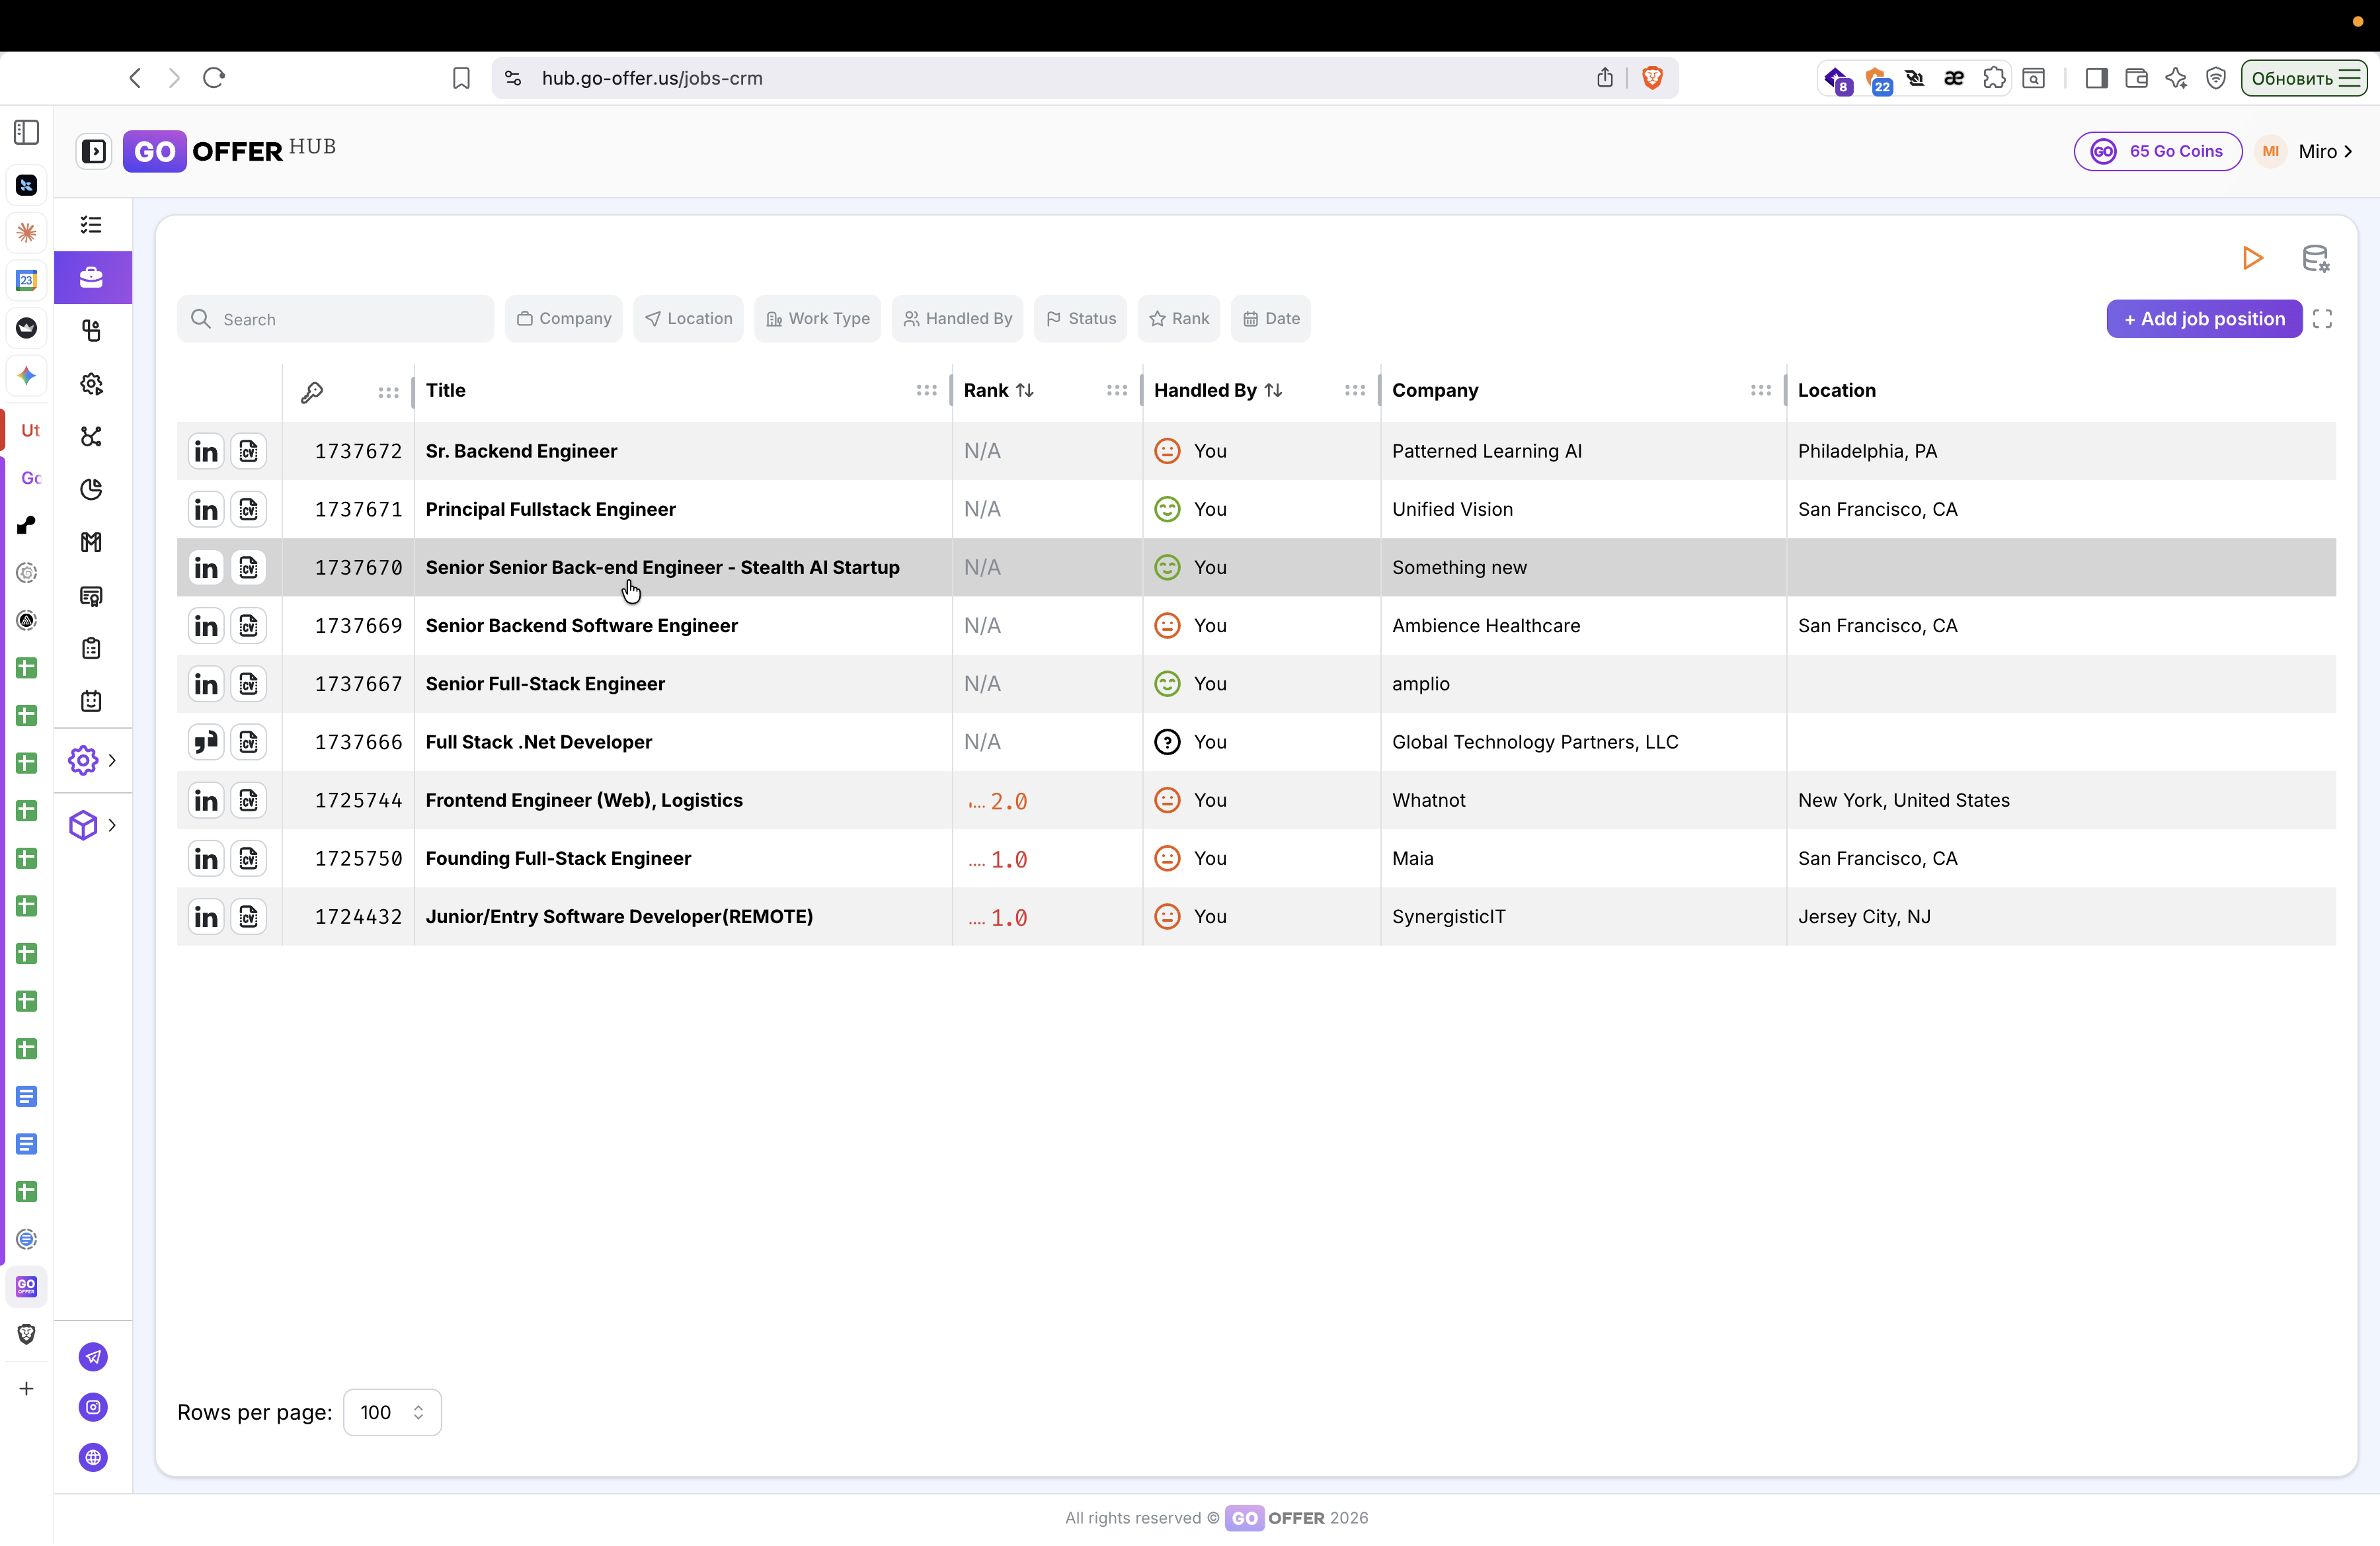The width and height of the screenshot is (2380, 1546).
Task: Open the Work Type filter dropdown
Action: (x=817, y=319)
